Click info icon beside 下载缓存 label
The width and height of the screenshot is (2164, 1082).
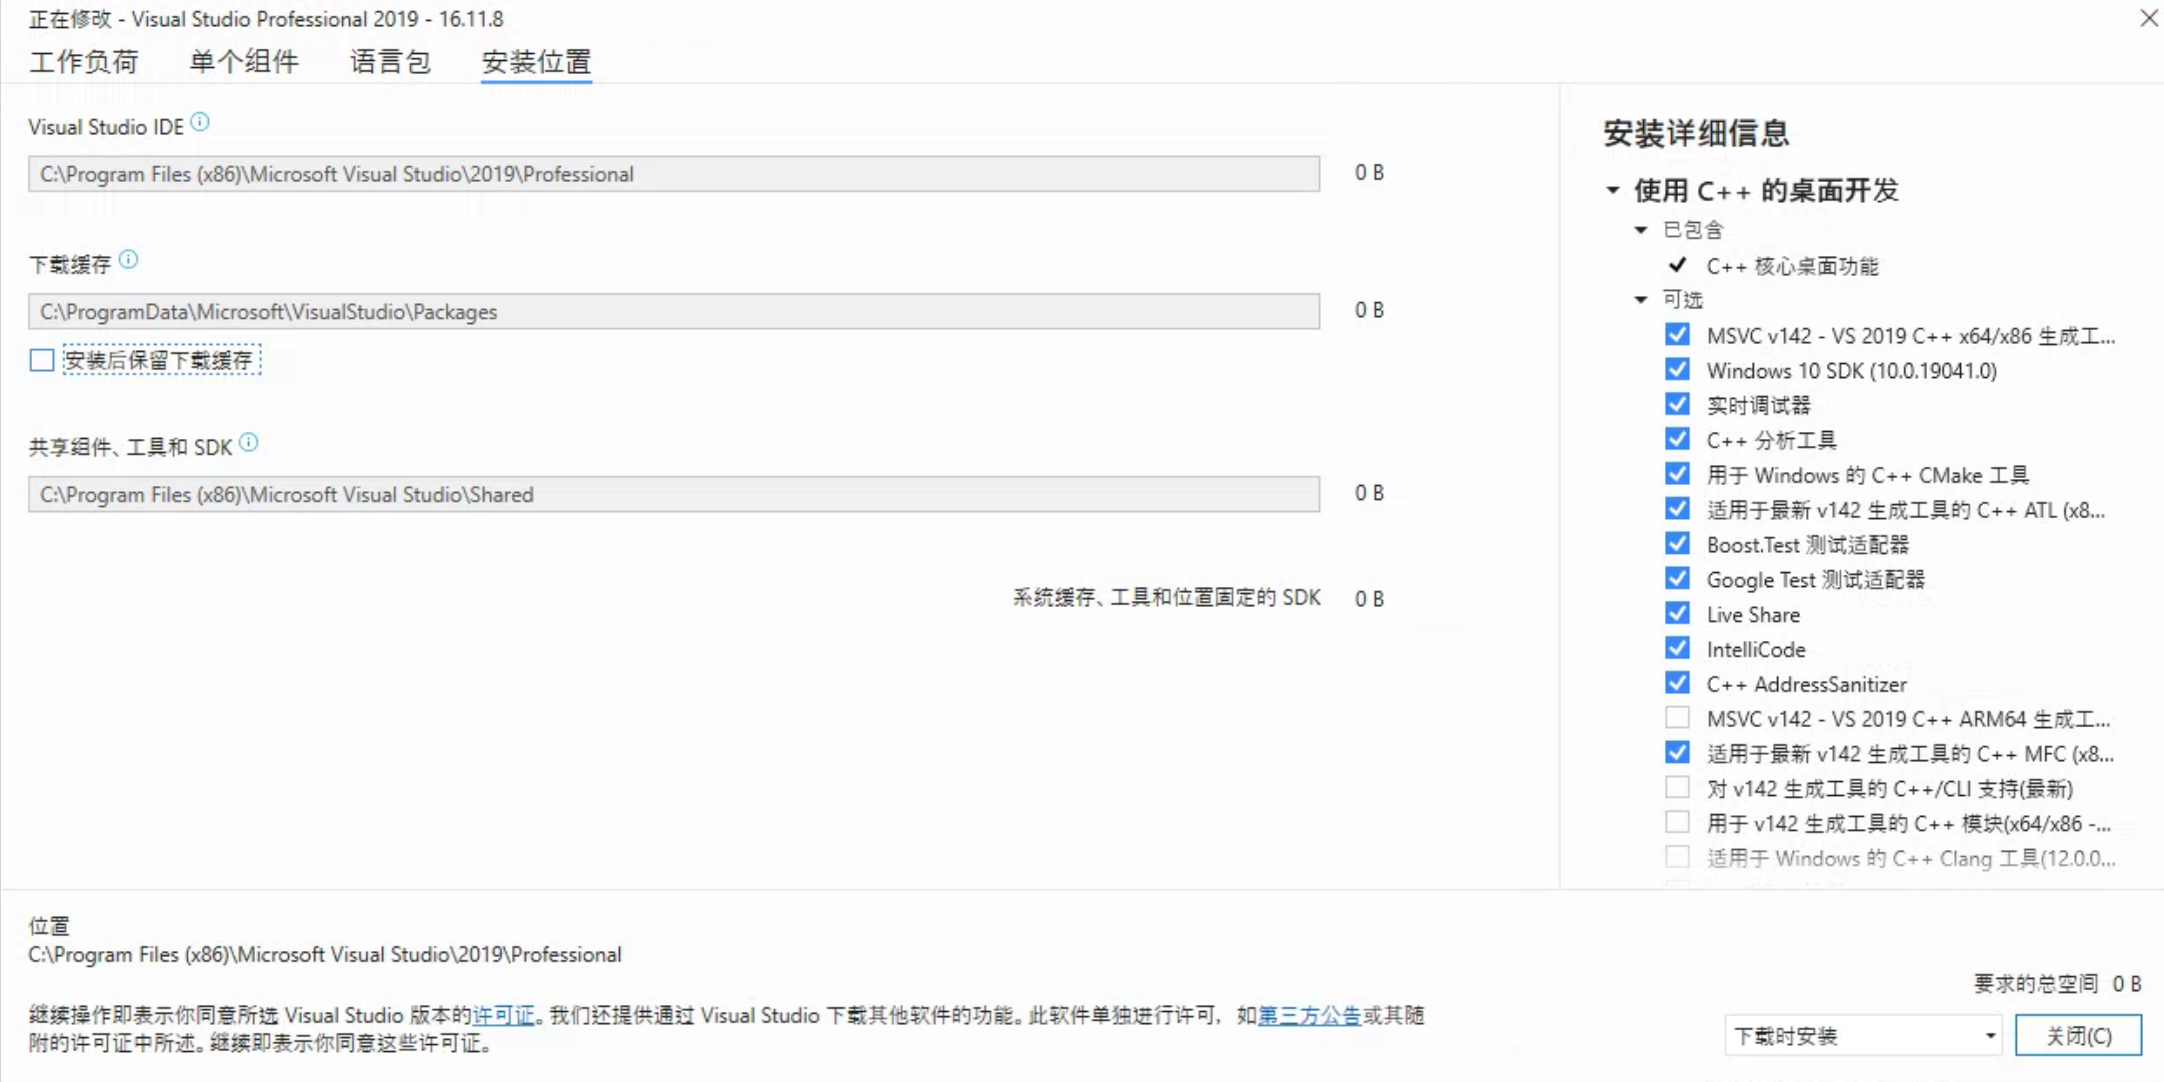128,260
